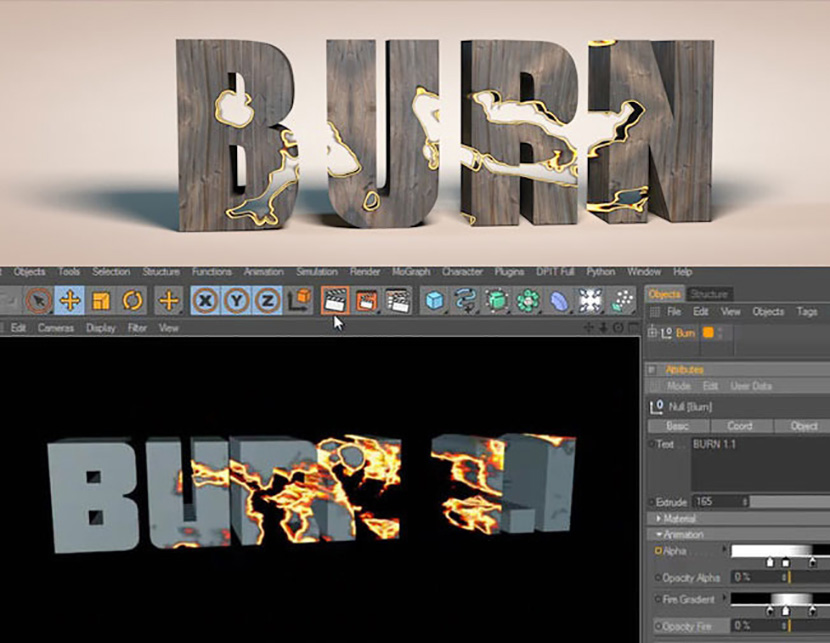Collapse the Animation section
The height and width of the screenshot is (643, 830).
pyautogui.click(x=658, y=535)
